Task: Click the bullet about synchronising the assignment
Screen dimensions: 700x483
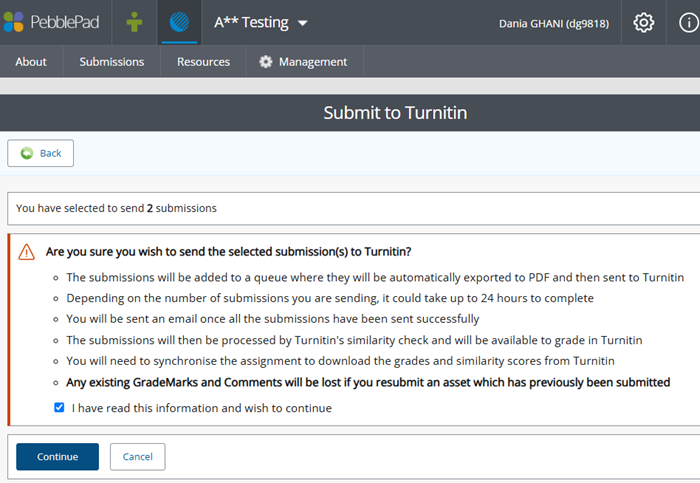Action: 340,361
